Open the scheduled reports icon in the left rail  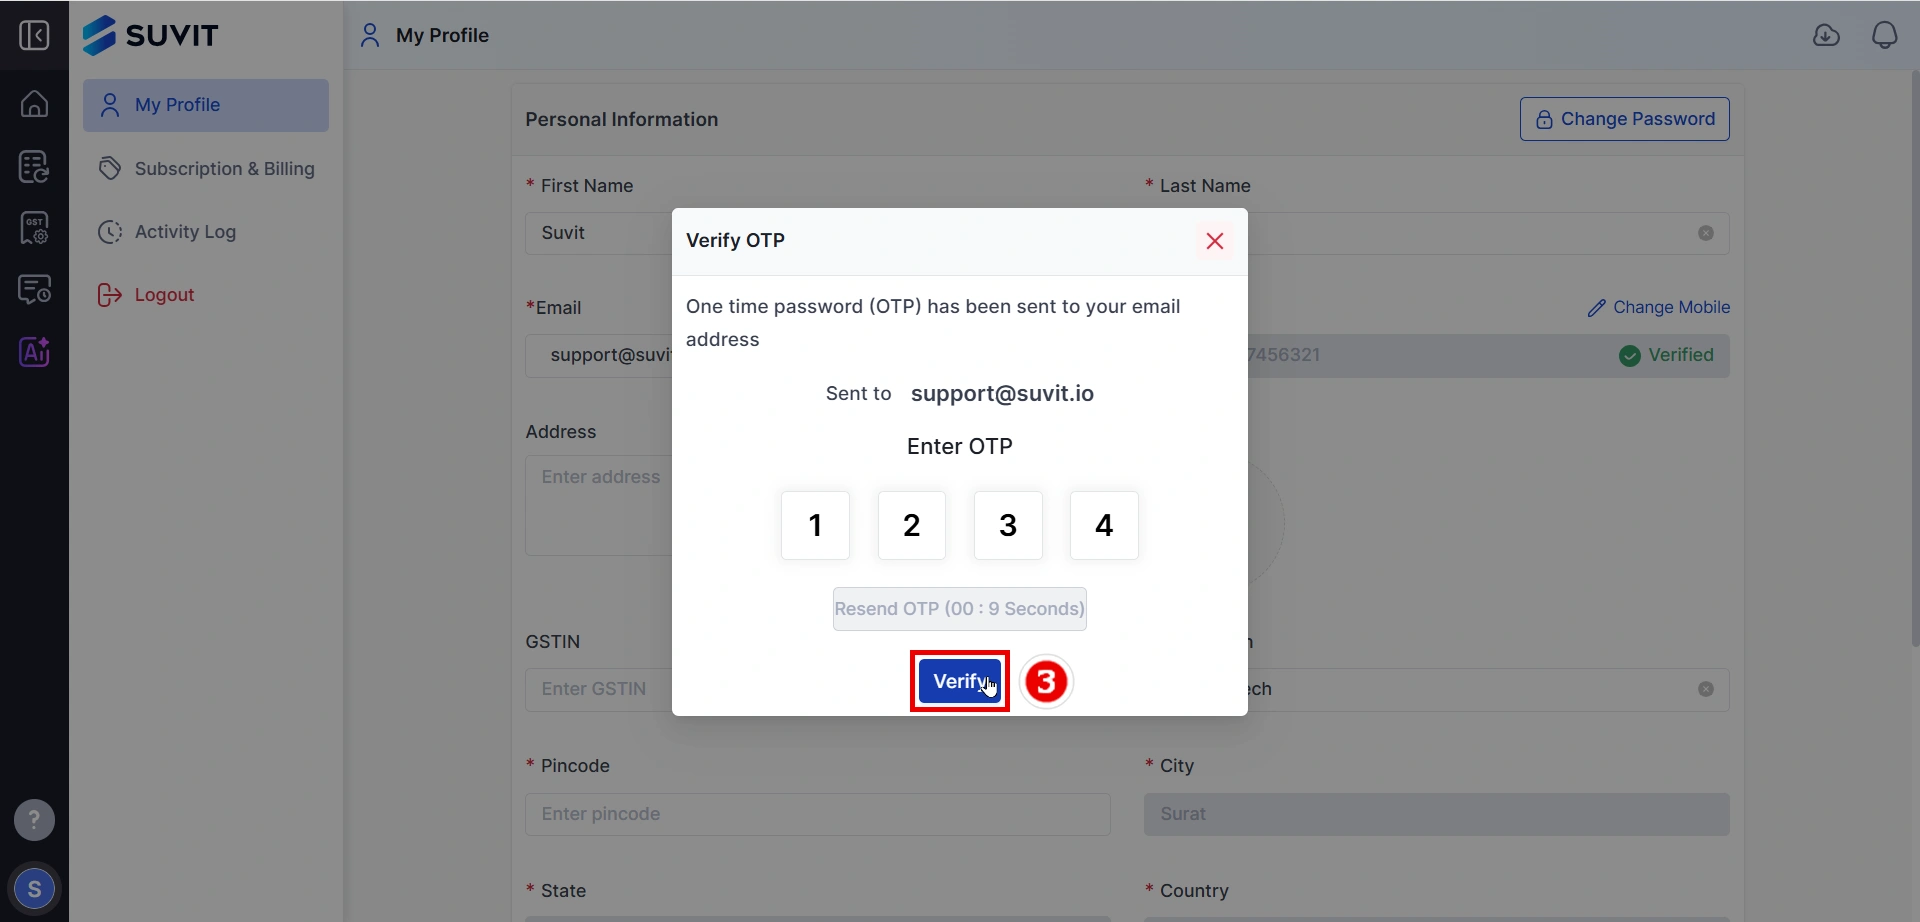pos(34,290)
